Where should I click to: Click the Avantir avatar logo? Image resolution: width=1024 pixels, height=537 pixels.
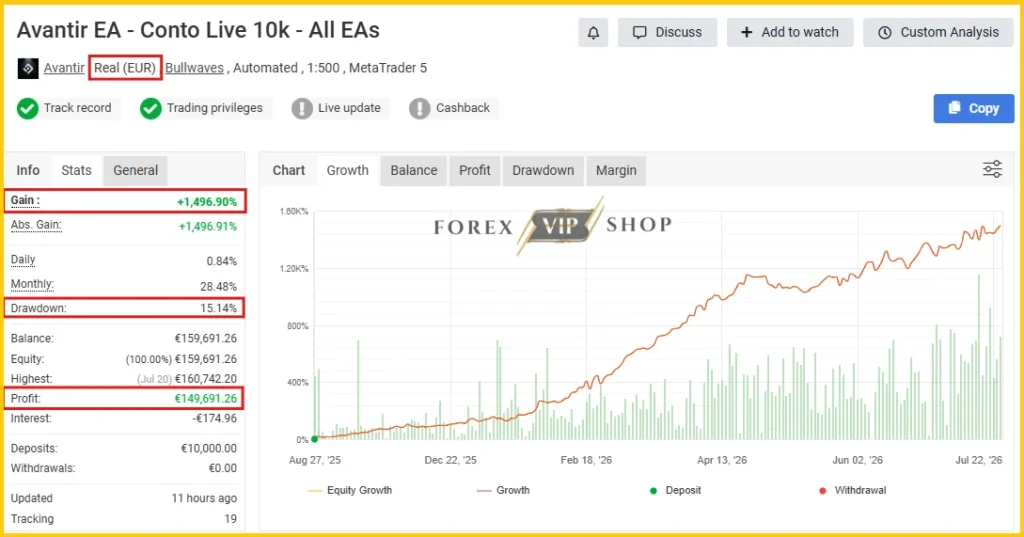click(x=27, y=68)
